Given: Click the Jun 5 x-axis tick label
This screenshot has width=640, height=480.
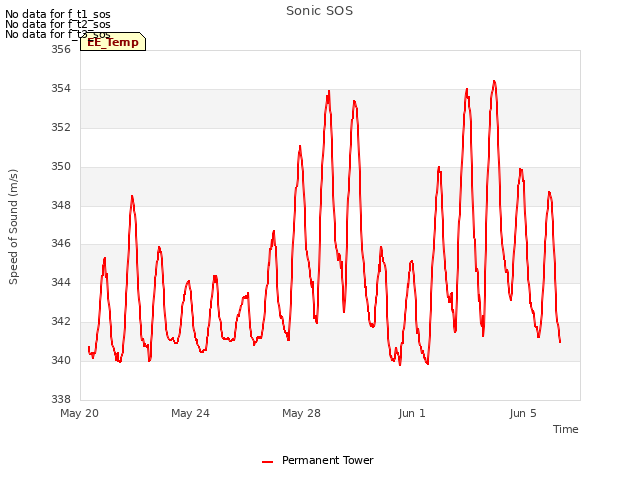Looking at the screenshot, I should pyautogui.click(x=523, y=413).
